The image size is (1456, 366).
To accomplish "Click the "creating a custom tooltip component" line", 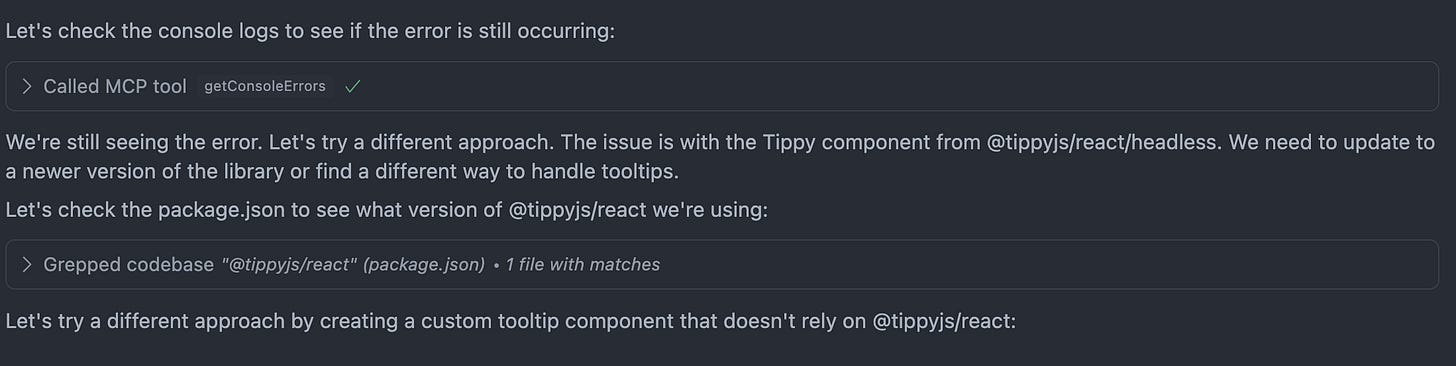I will coord(510,322).
